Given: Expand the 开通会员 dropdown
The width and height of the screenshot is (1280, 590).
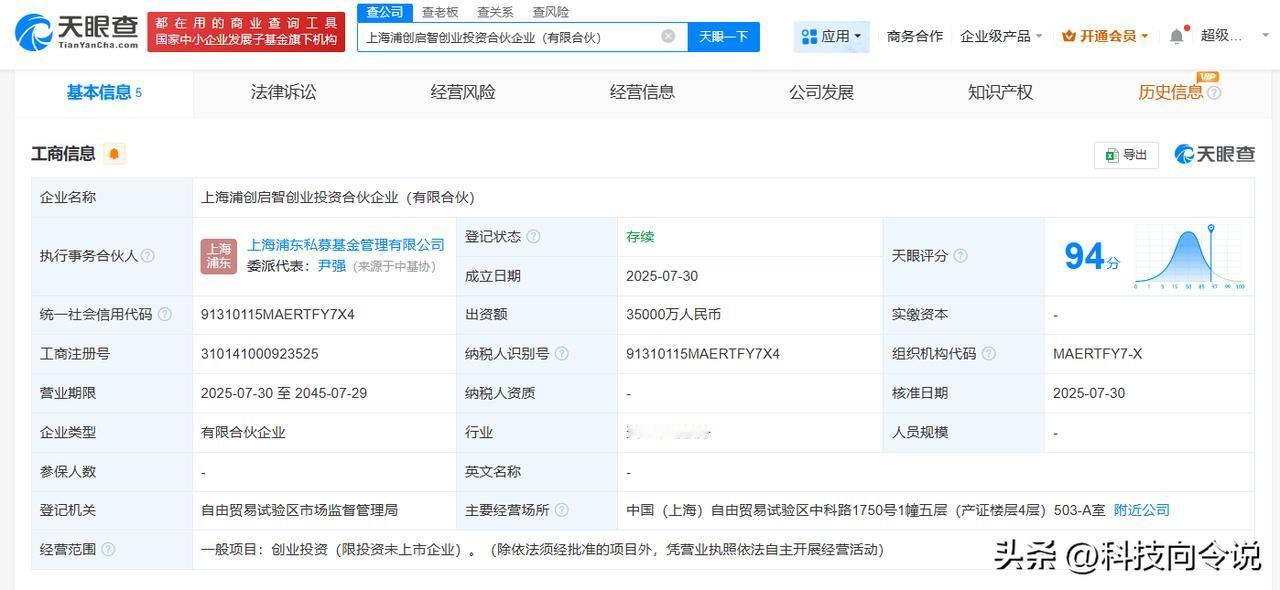Looking at the screenshot, I should tap(1105, 36).
